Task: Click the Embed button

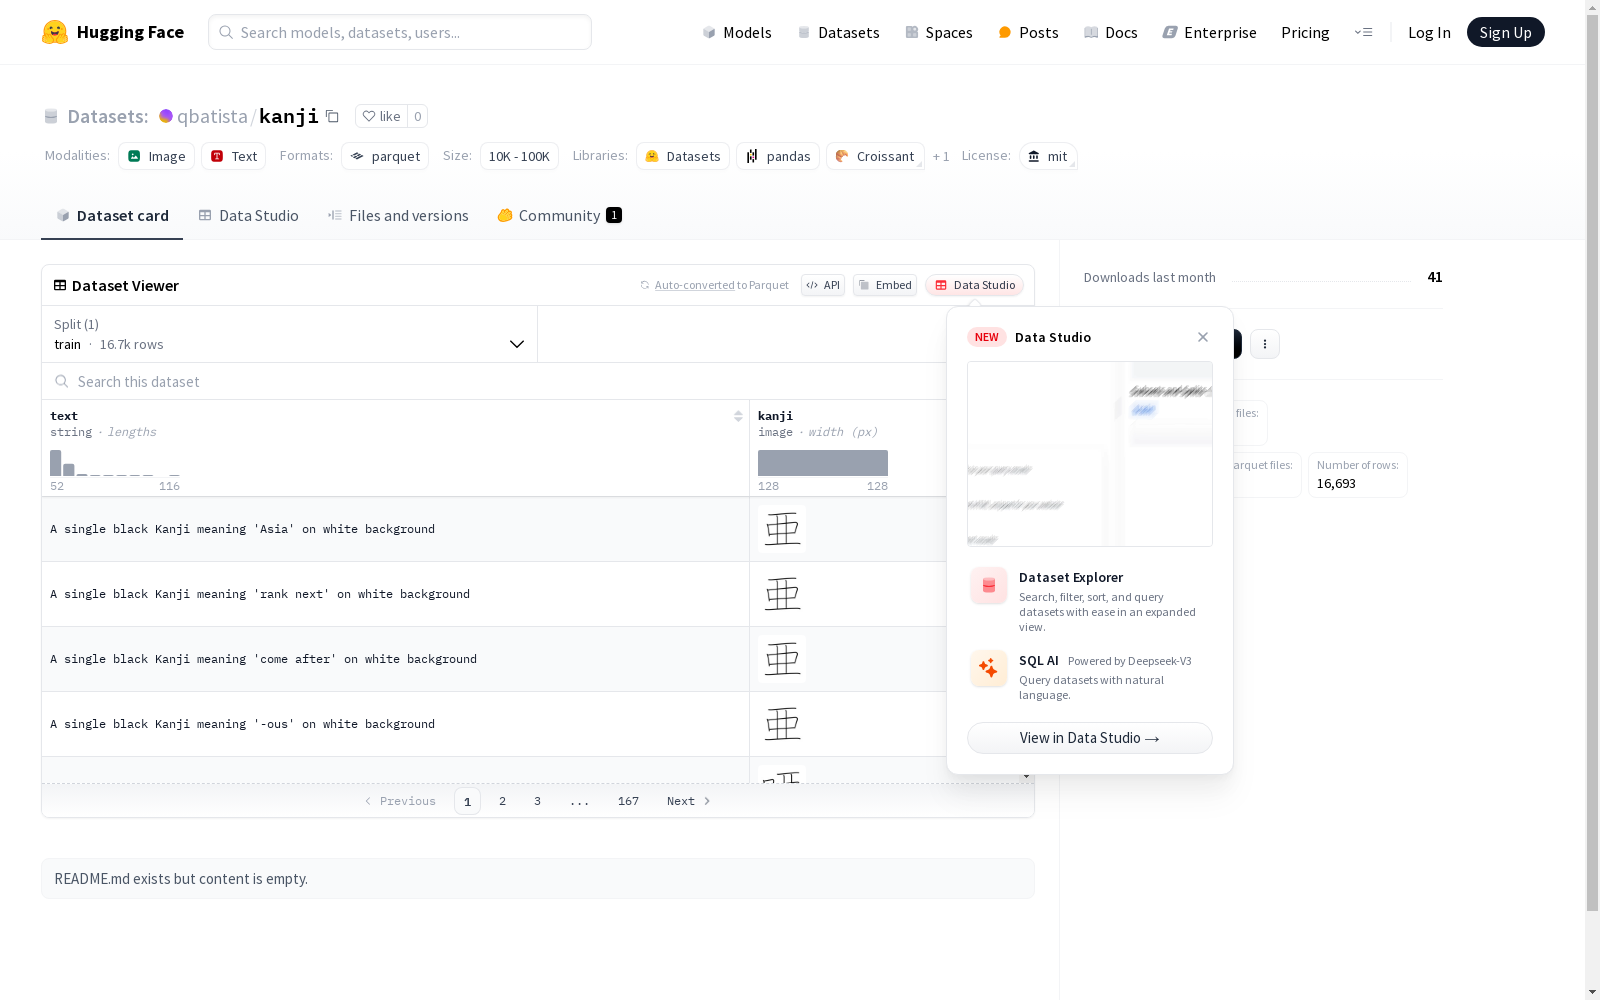Action: [885, 285]
